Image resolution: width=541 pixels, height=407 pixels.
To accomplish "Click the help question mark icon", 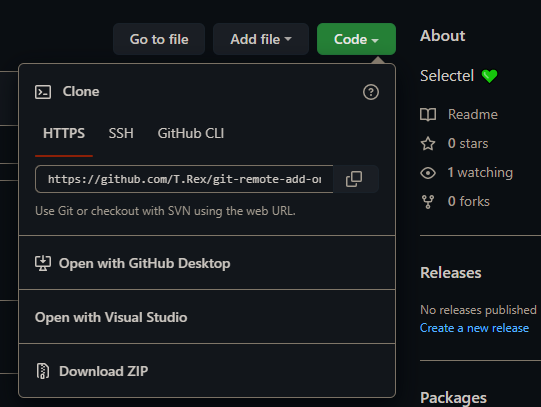I will (371, 92).
